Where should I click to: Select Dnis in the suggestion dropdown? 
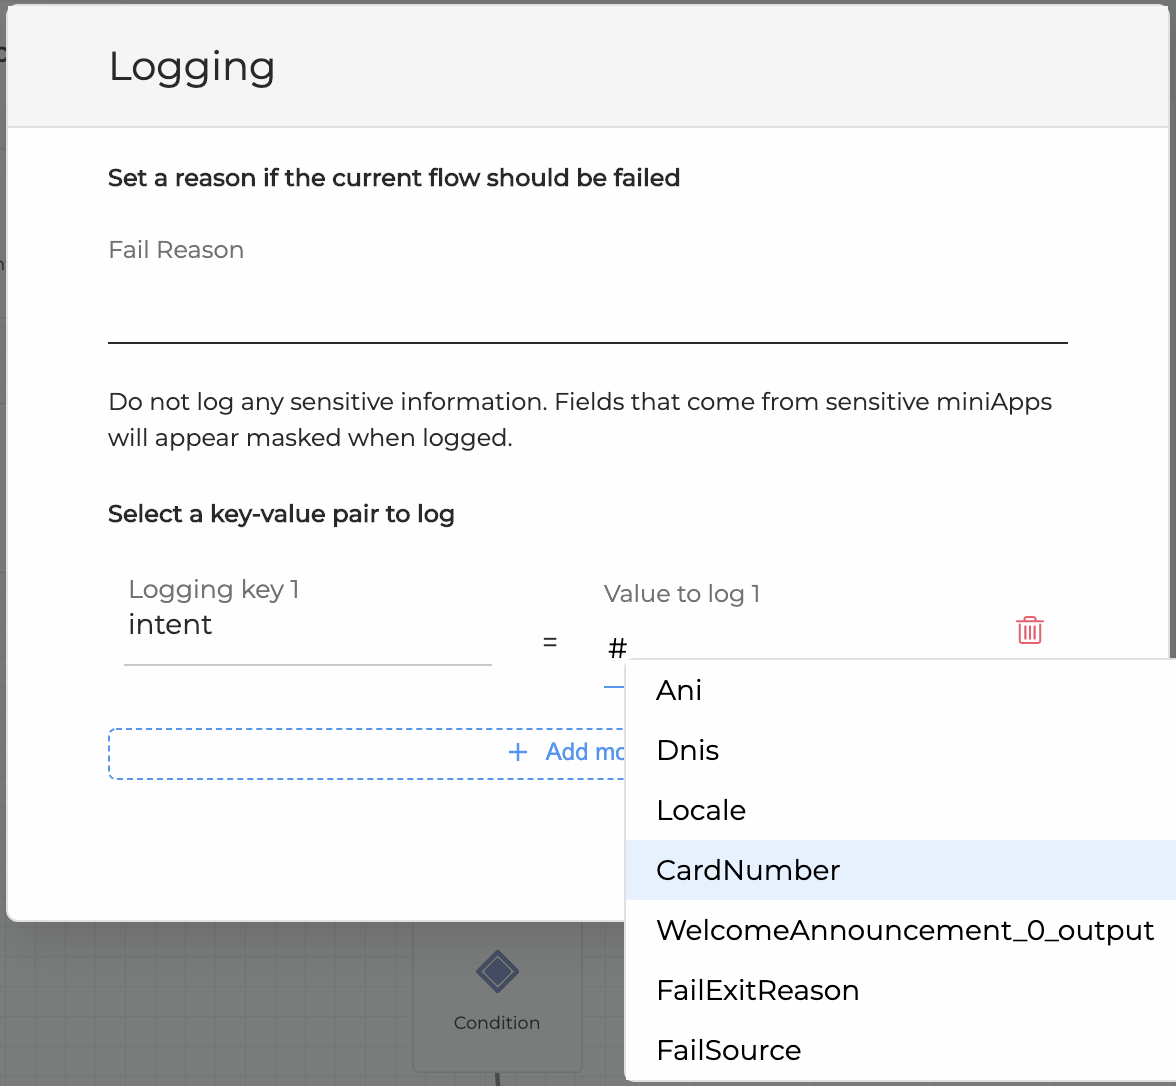[x=688, y=750]
